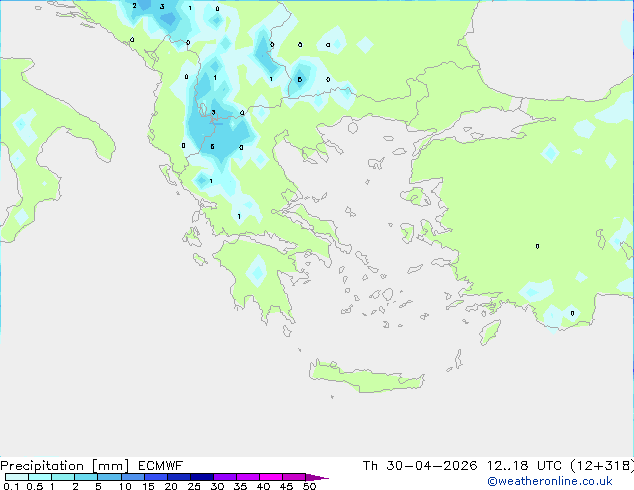The width and height of the screenshot is (634, 490).
Task: Click the "15" legend scale label
Action: (x=148, y=486)
